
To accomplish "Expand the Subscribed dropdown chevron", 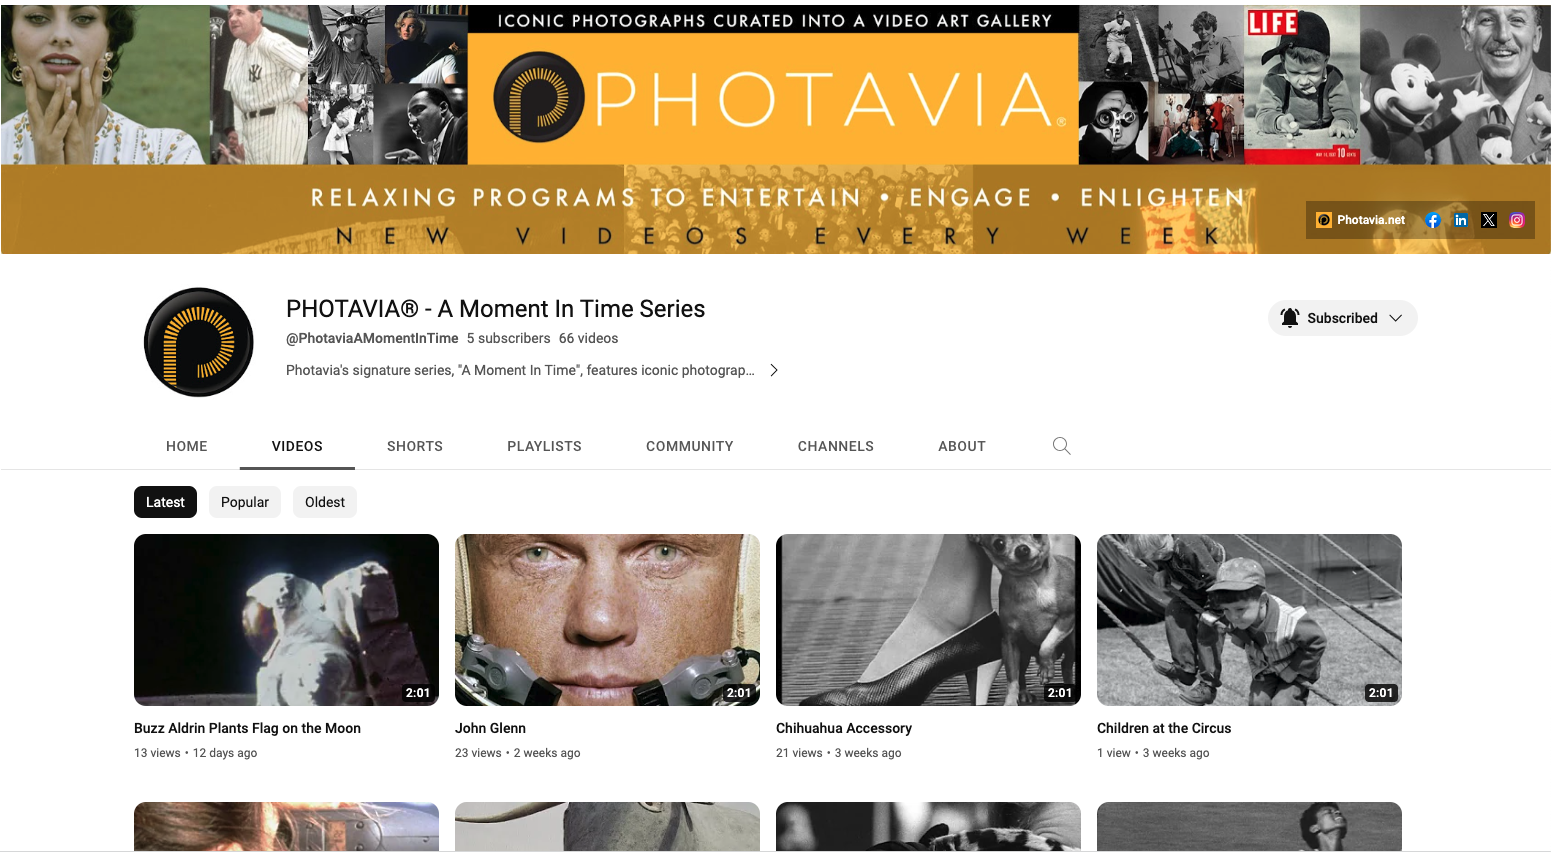I will point(1396,318).
